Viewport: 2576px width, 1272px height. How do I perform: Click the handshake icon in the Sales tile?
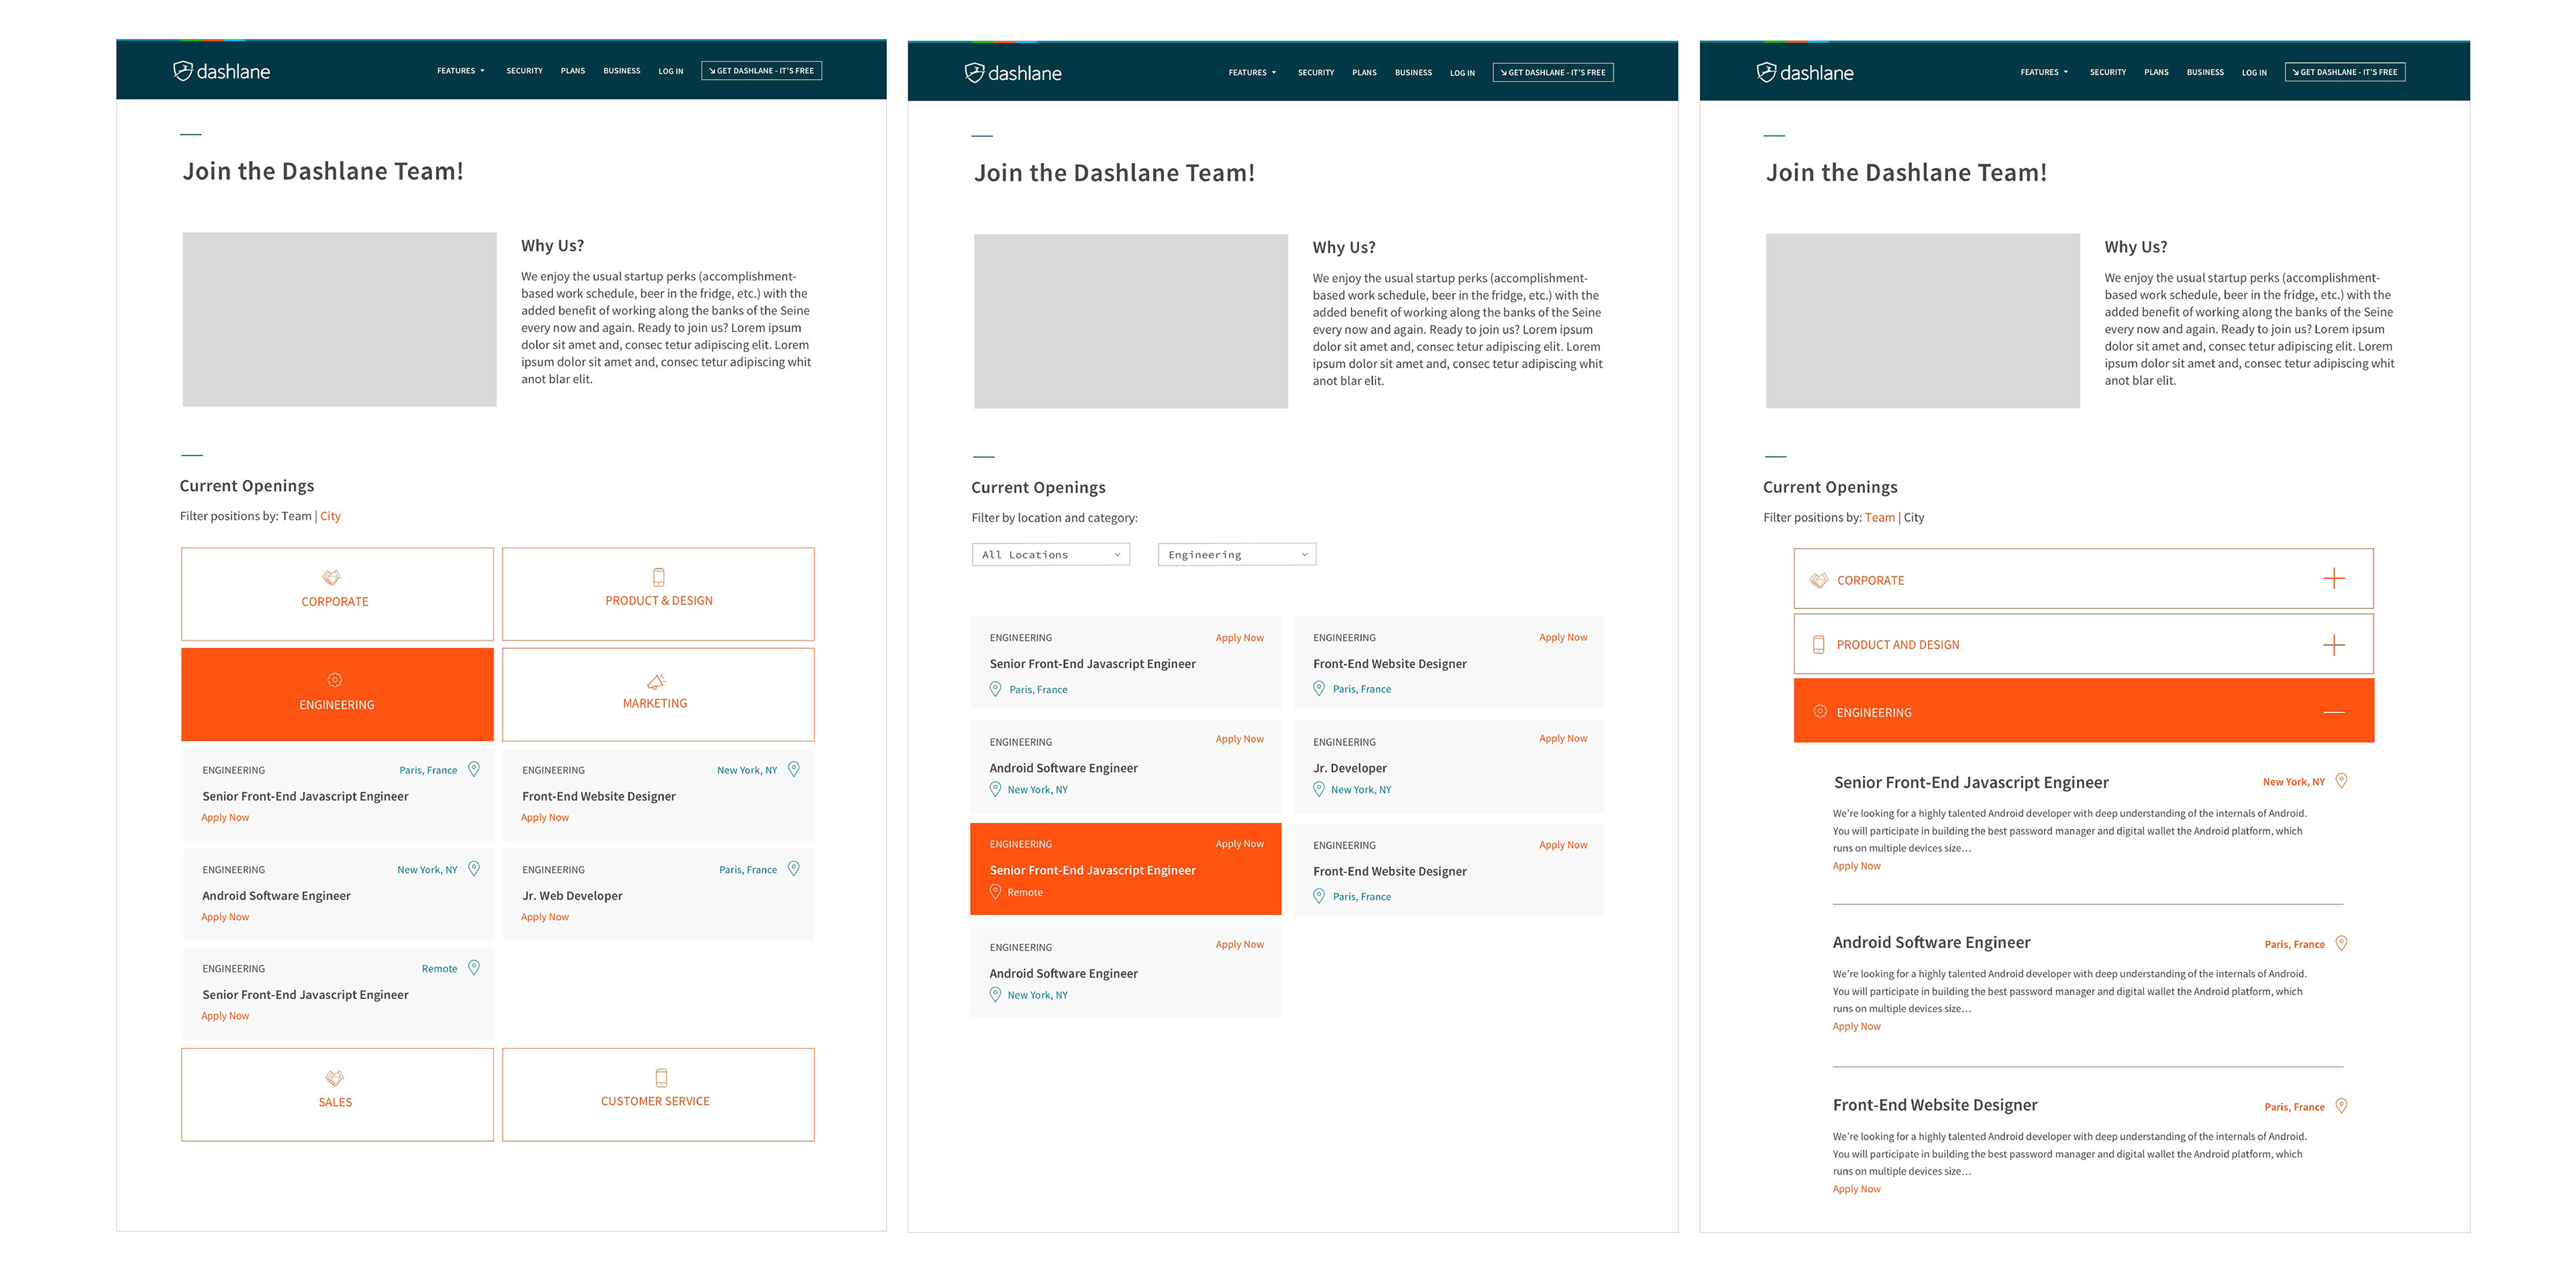coord(334,1078)
